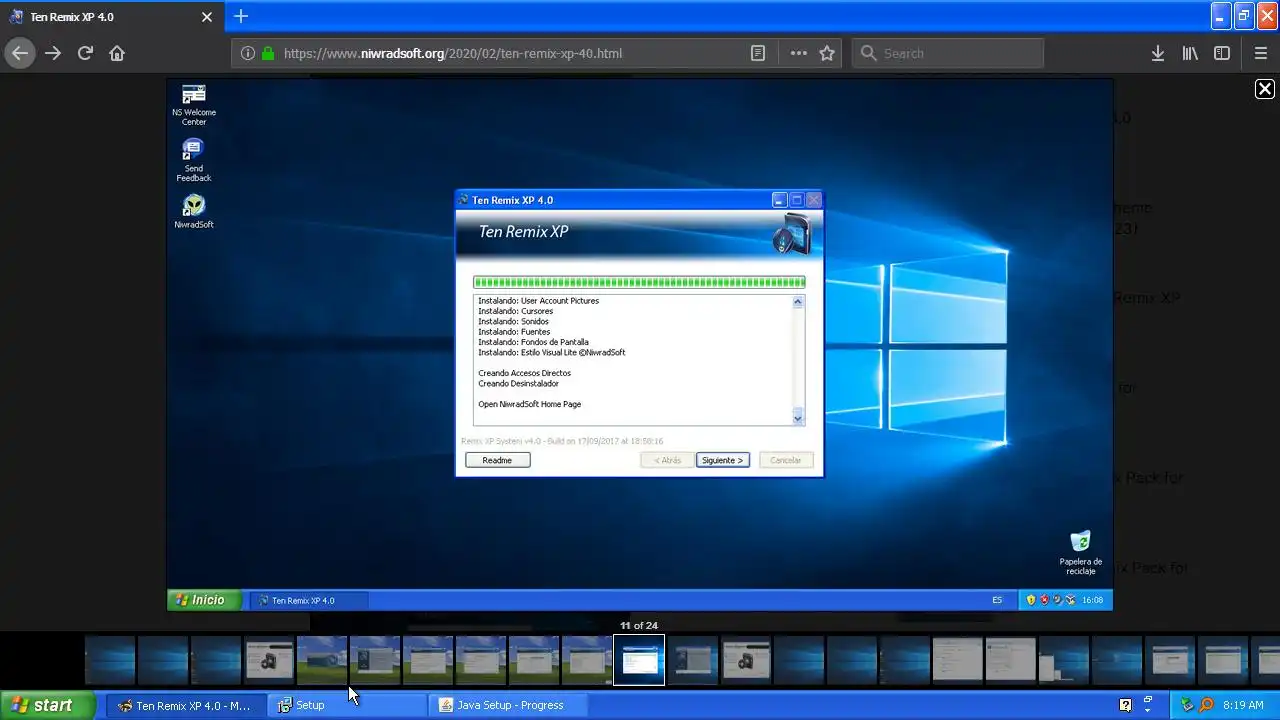
Task: Click the niwradsoft.org address bar URL
Action: (x=453, y=53)
